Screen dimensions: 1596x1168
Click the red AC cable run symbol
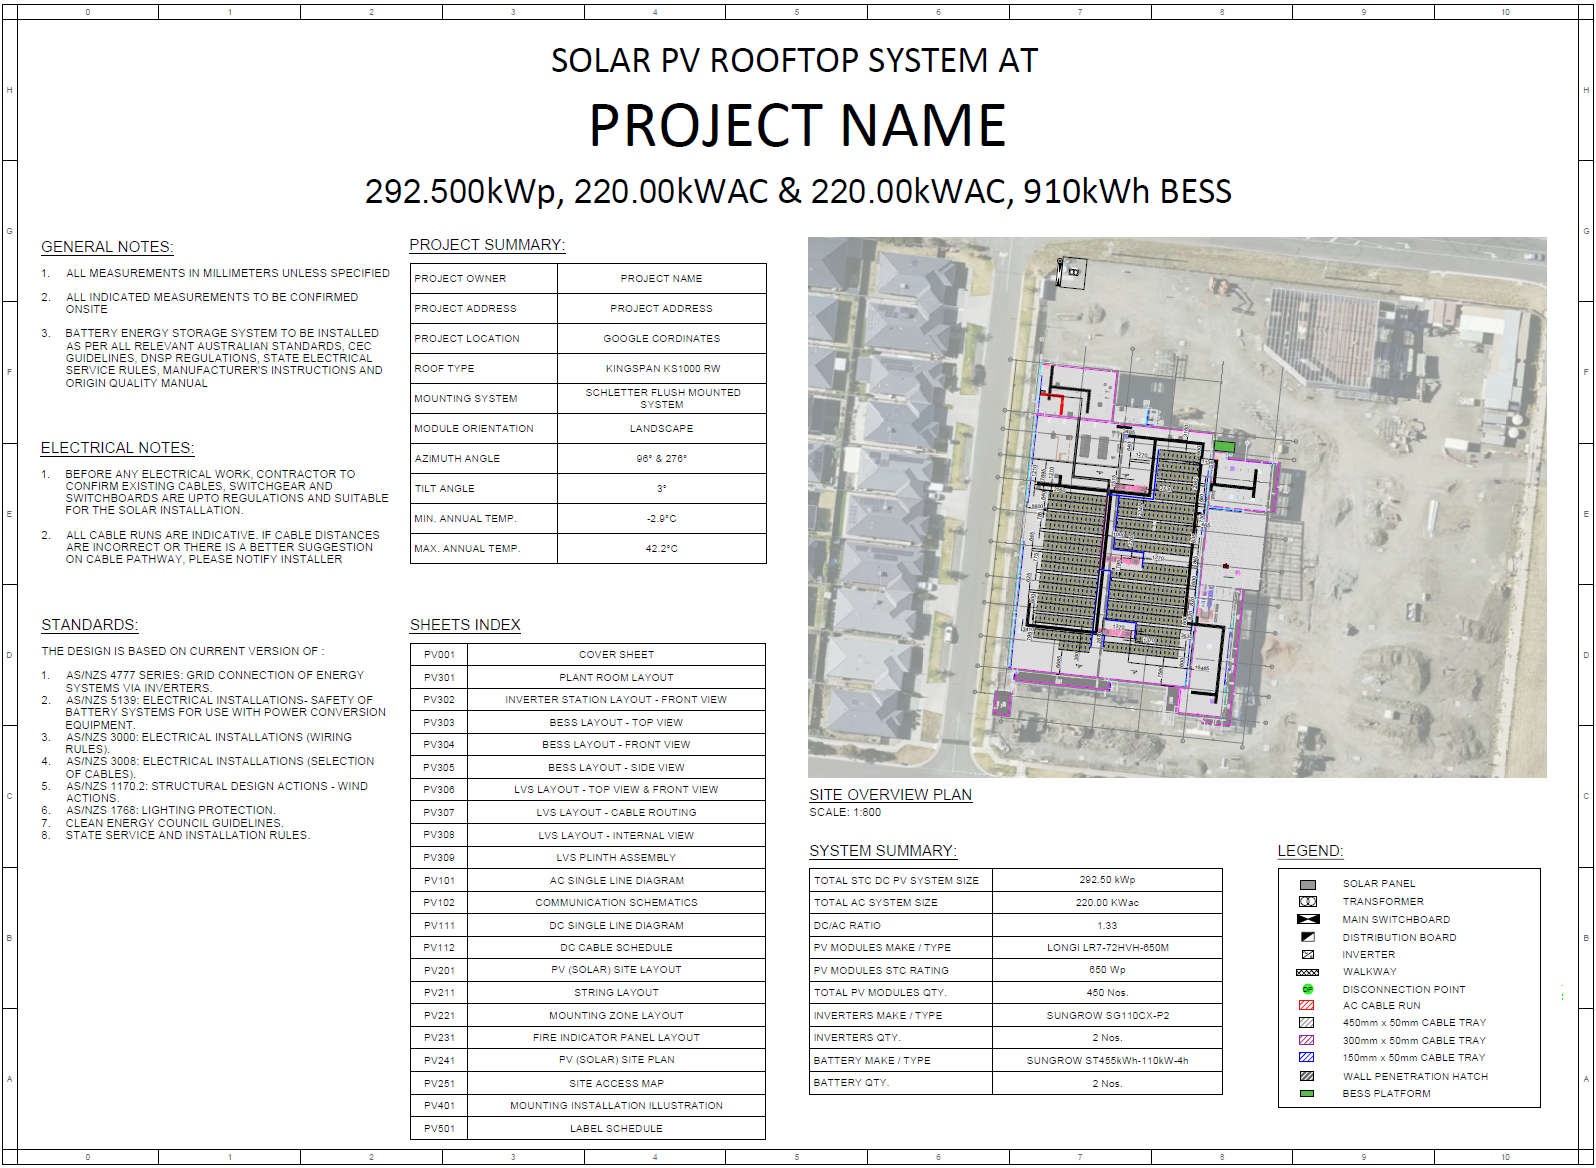point(1307,1005)
